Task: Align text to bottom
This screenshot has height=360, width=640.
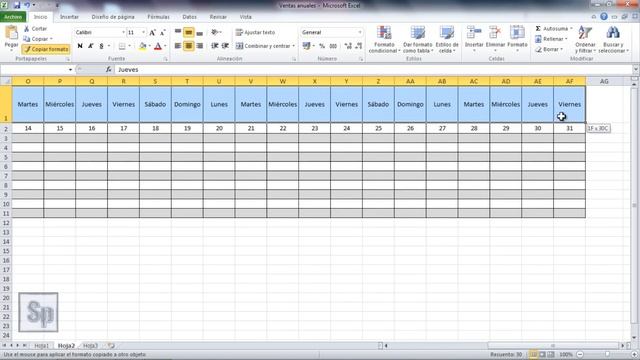Action: click(x=199, y=32)
